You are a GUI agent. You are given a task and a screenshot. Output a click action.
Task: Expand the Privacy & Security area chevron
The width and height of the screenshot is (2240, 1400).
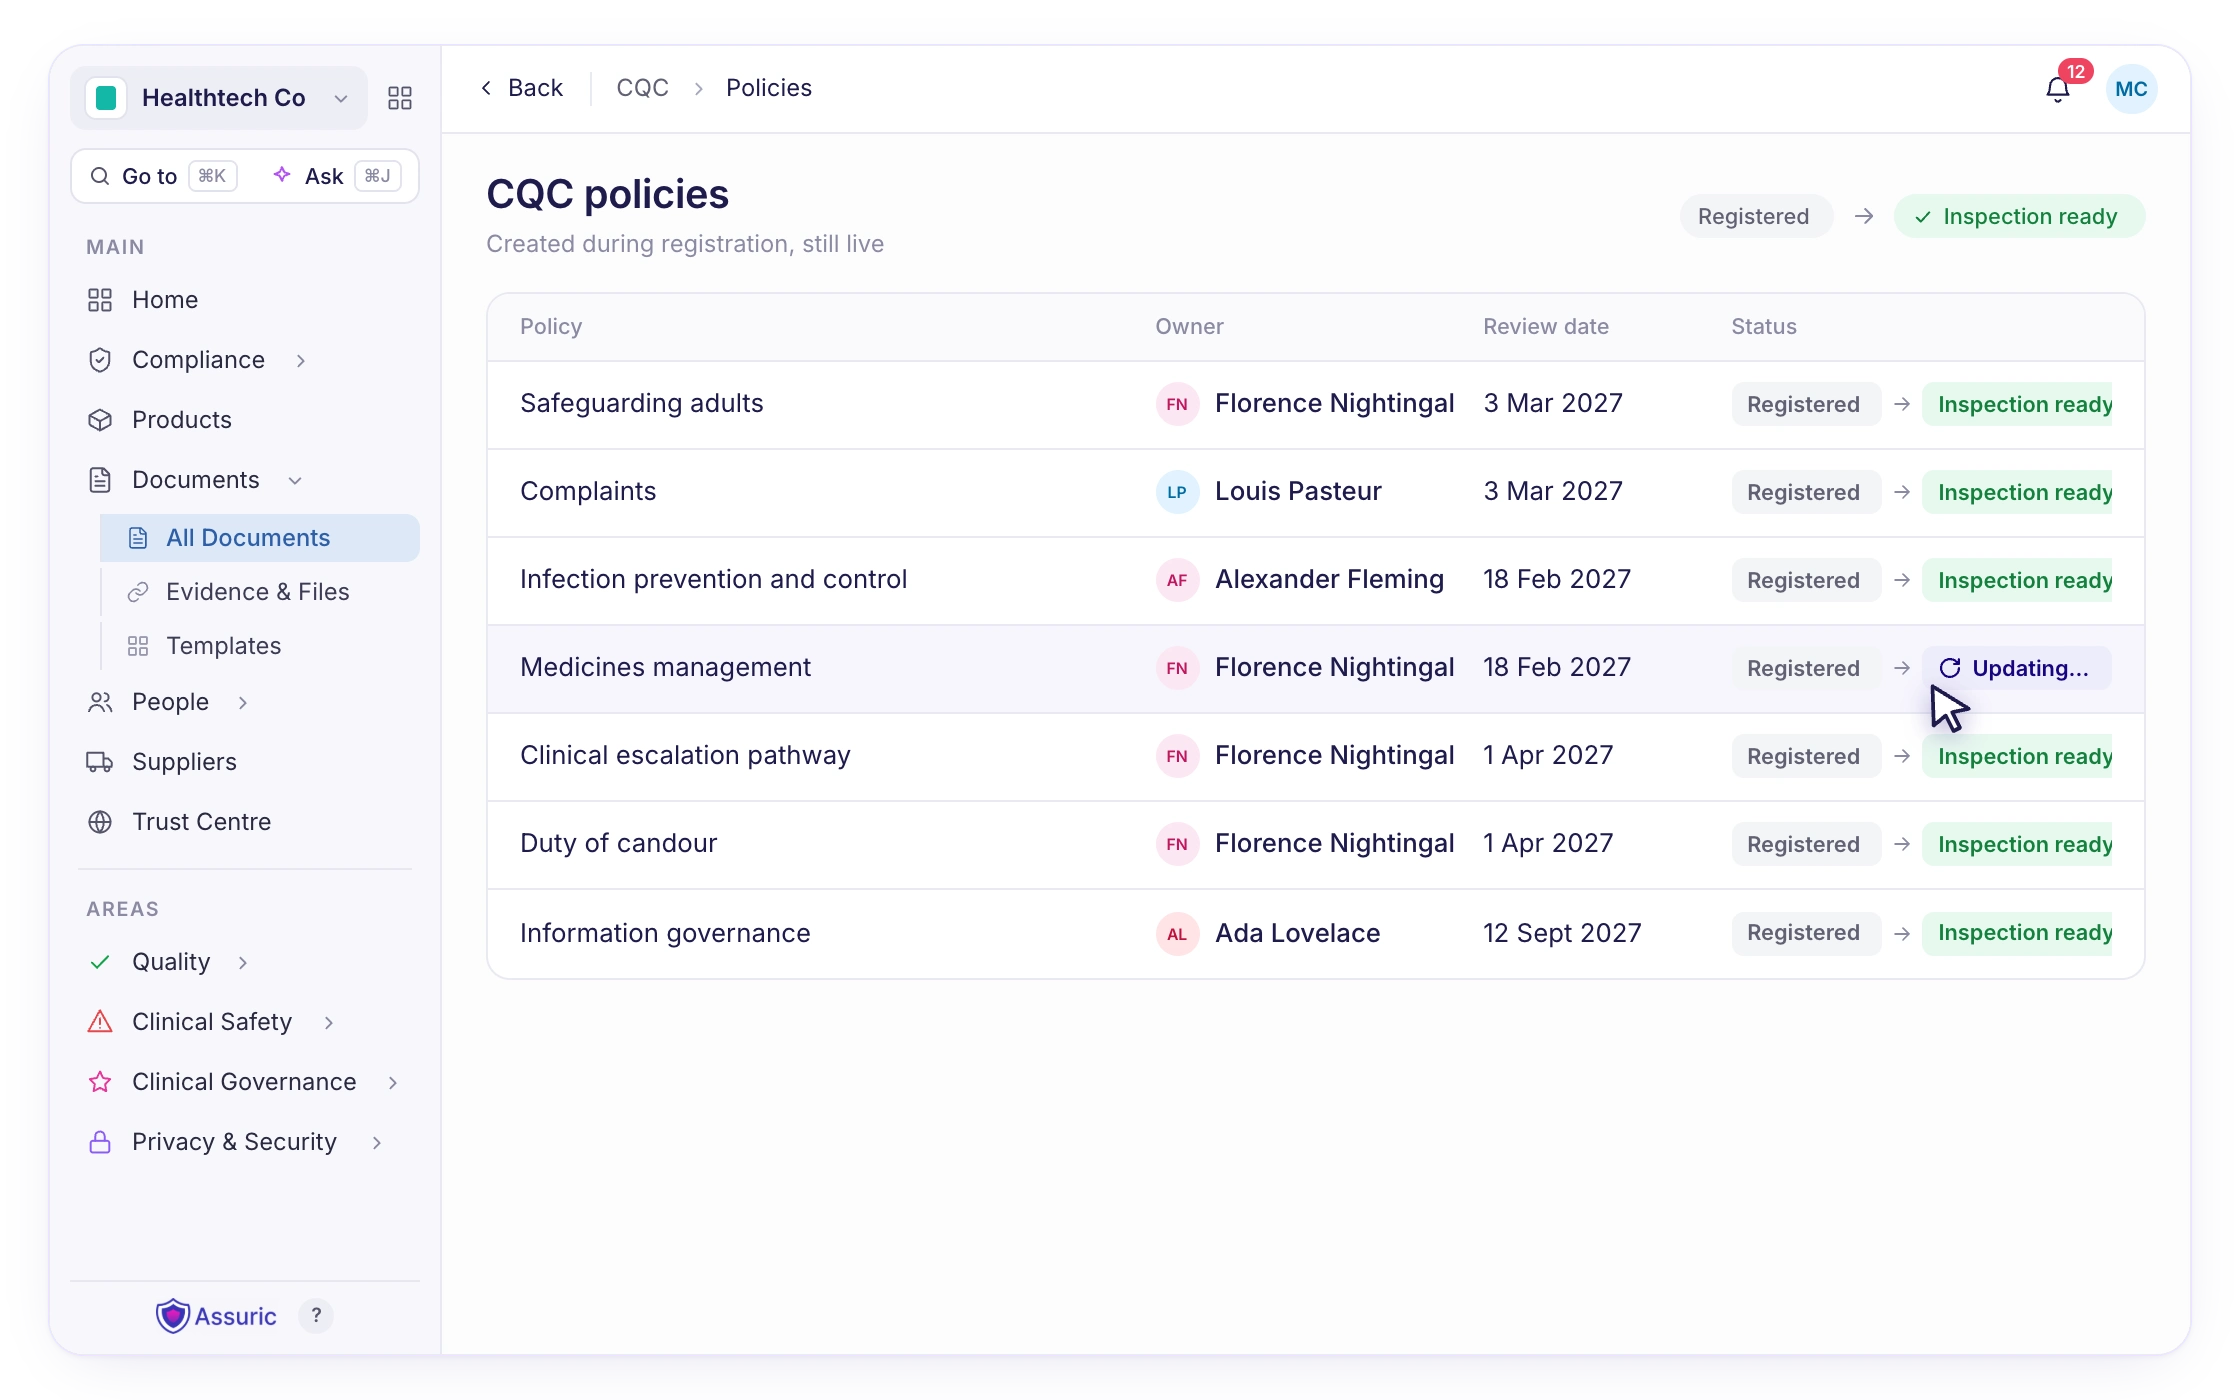point(377,1142)
